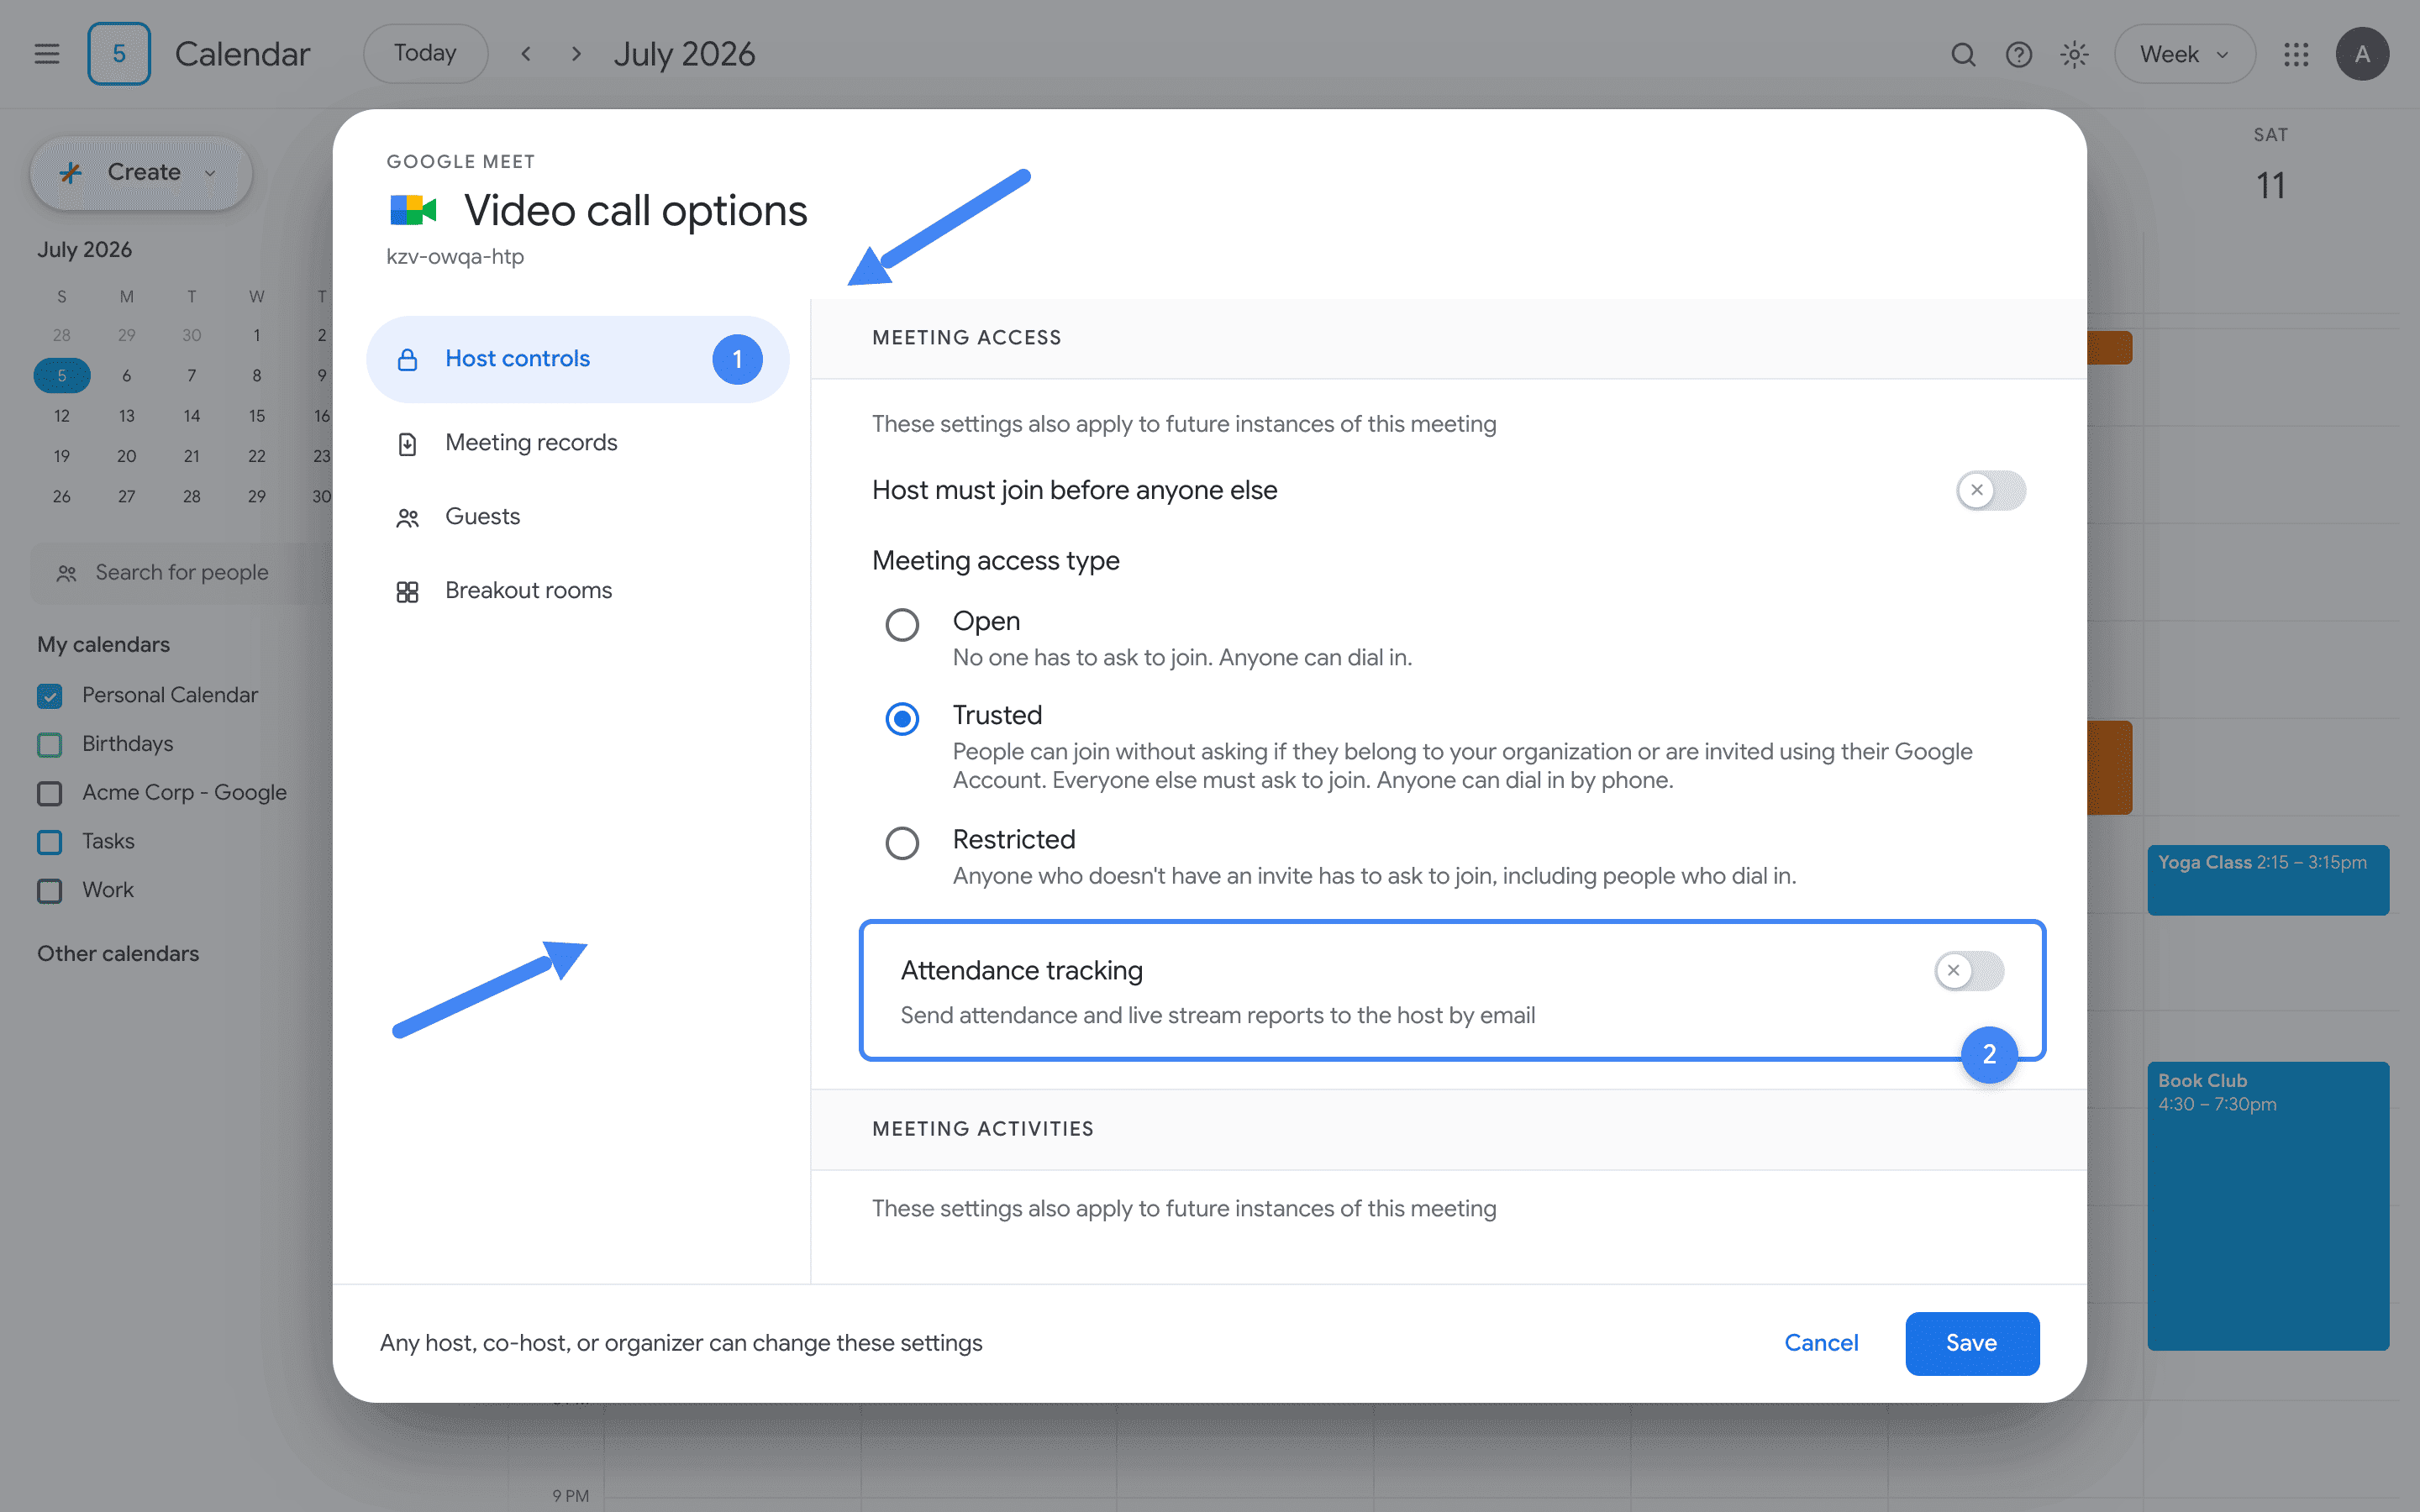The width and height of the screenshot is (2420, 1512).
Task: Select July 27 in the mini calendar
Action: pos(126,496)
